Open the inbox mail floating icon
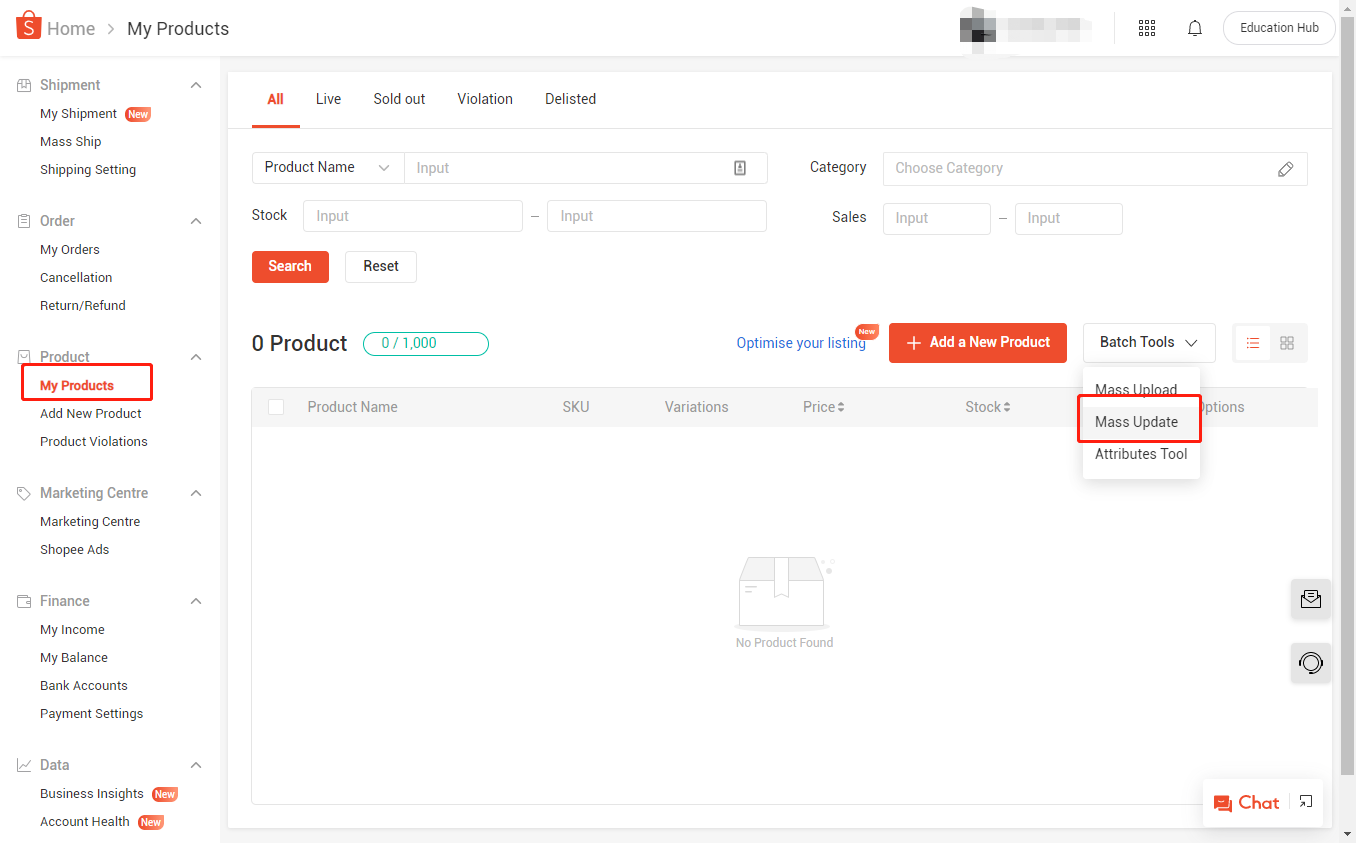This screenshot has height=843, width=1356. click(1311, 599)
